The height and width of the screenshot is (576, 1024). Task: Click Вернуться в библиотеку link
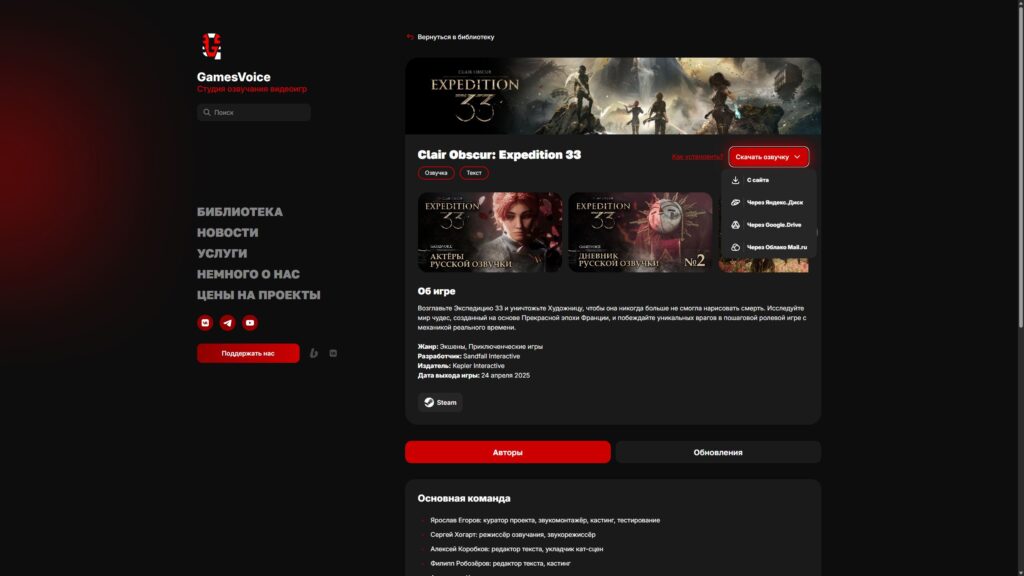tap(456, 37)
